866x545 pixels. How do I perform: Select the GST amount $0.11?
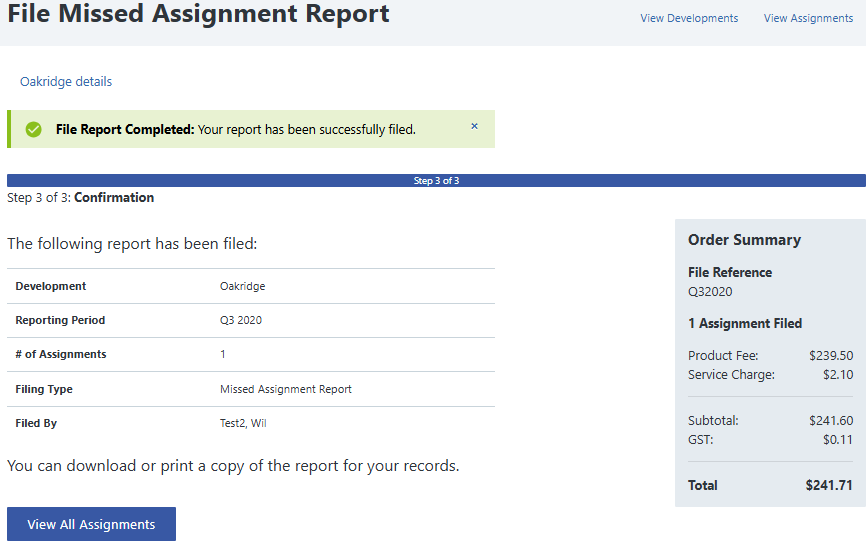click(x=837, y=439)
